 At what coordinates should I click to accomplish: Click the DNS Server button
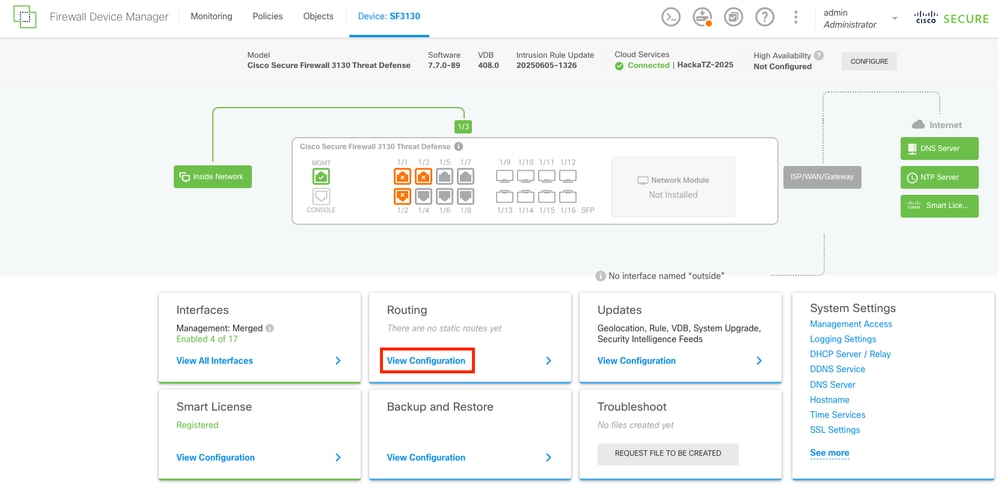(x=939, y=148)
